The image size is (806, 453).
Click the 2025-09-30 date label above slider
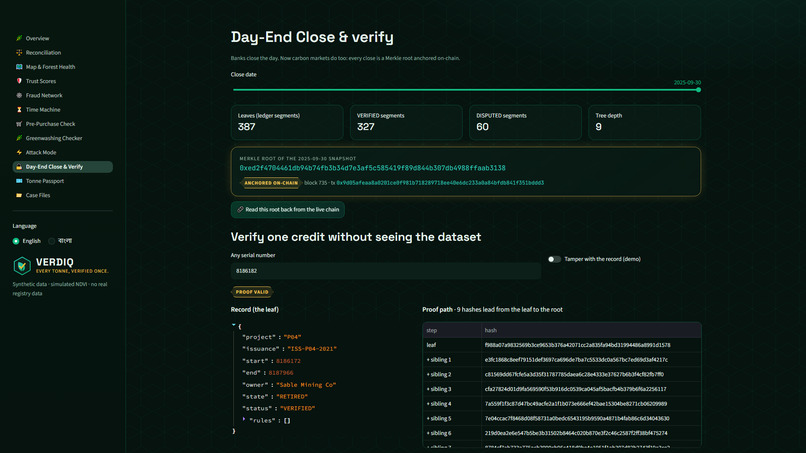point(687,82)
